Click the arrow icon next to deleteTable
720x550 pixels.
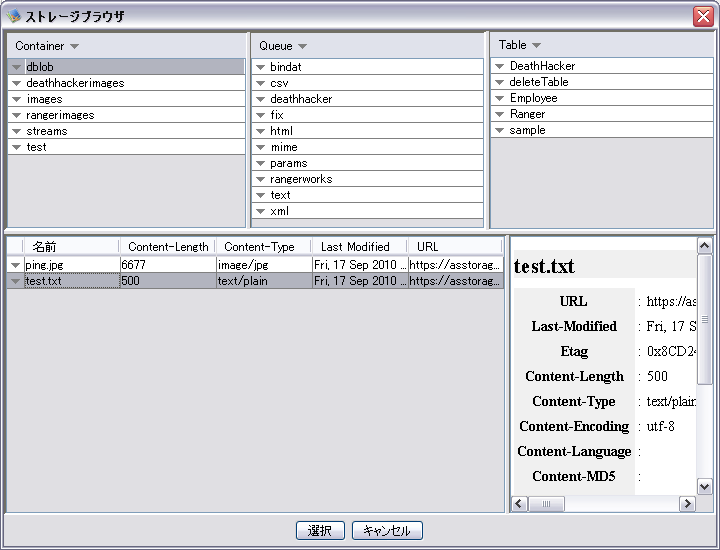tap(500, 82)
